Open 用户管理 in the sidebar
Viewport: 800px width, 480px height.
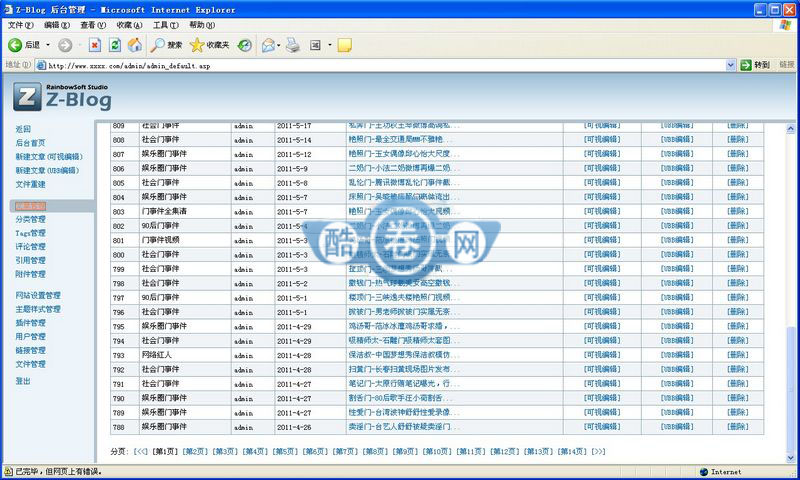coord(30,337)
